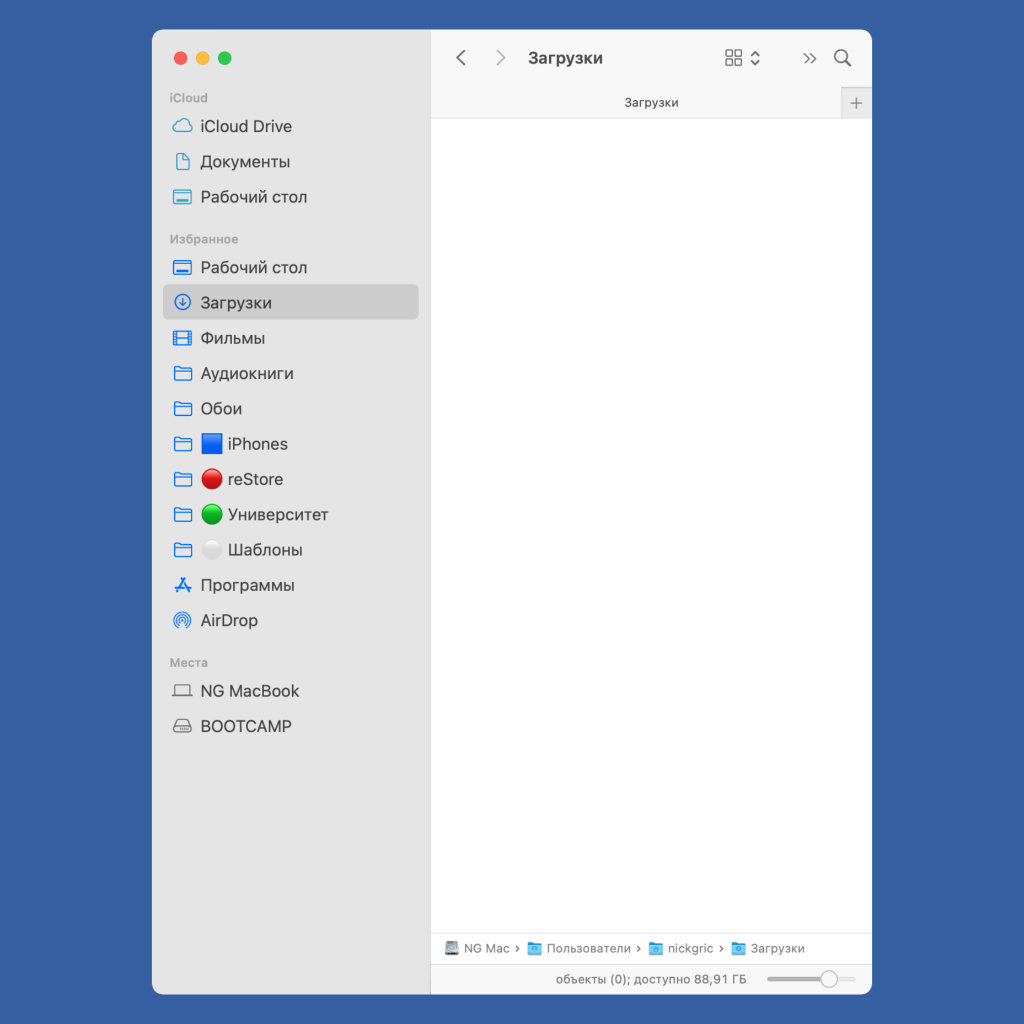Click the Загрузки download arrow icon
This screenshot has width=1024, height=1024.
(x=182, y=302)
